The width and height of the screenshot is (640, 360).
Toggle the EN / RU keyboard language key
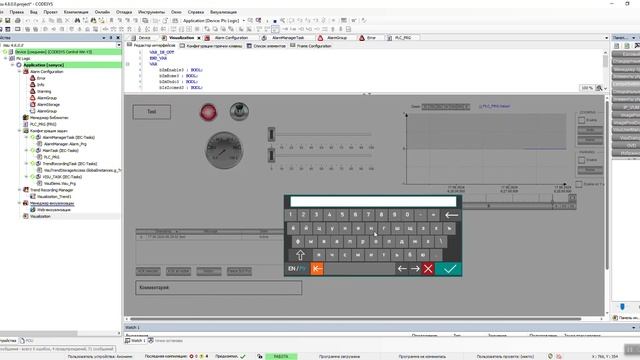click(297, 269)
